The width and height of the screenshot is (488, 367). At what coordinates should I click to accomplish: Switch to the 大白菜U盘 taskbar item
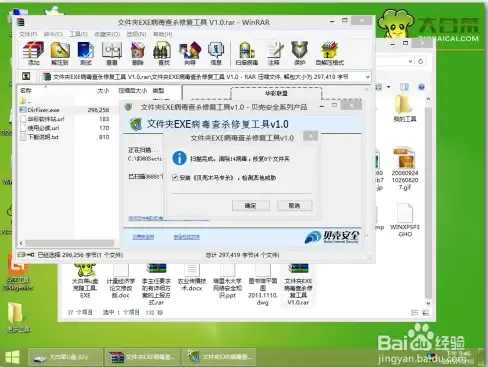click(x=65, y=357)
